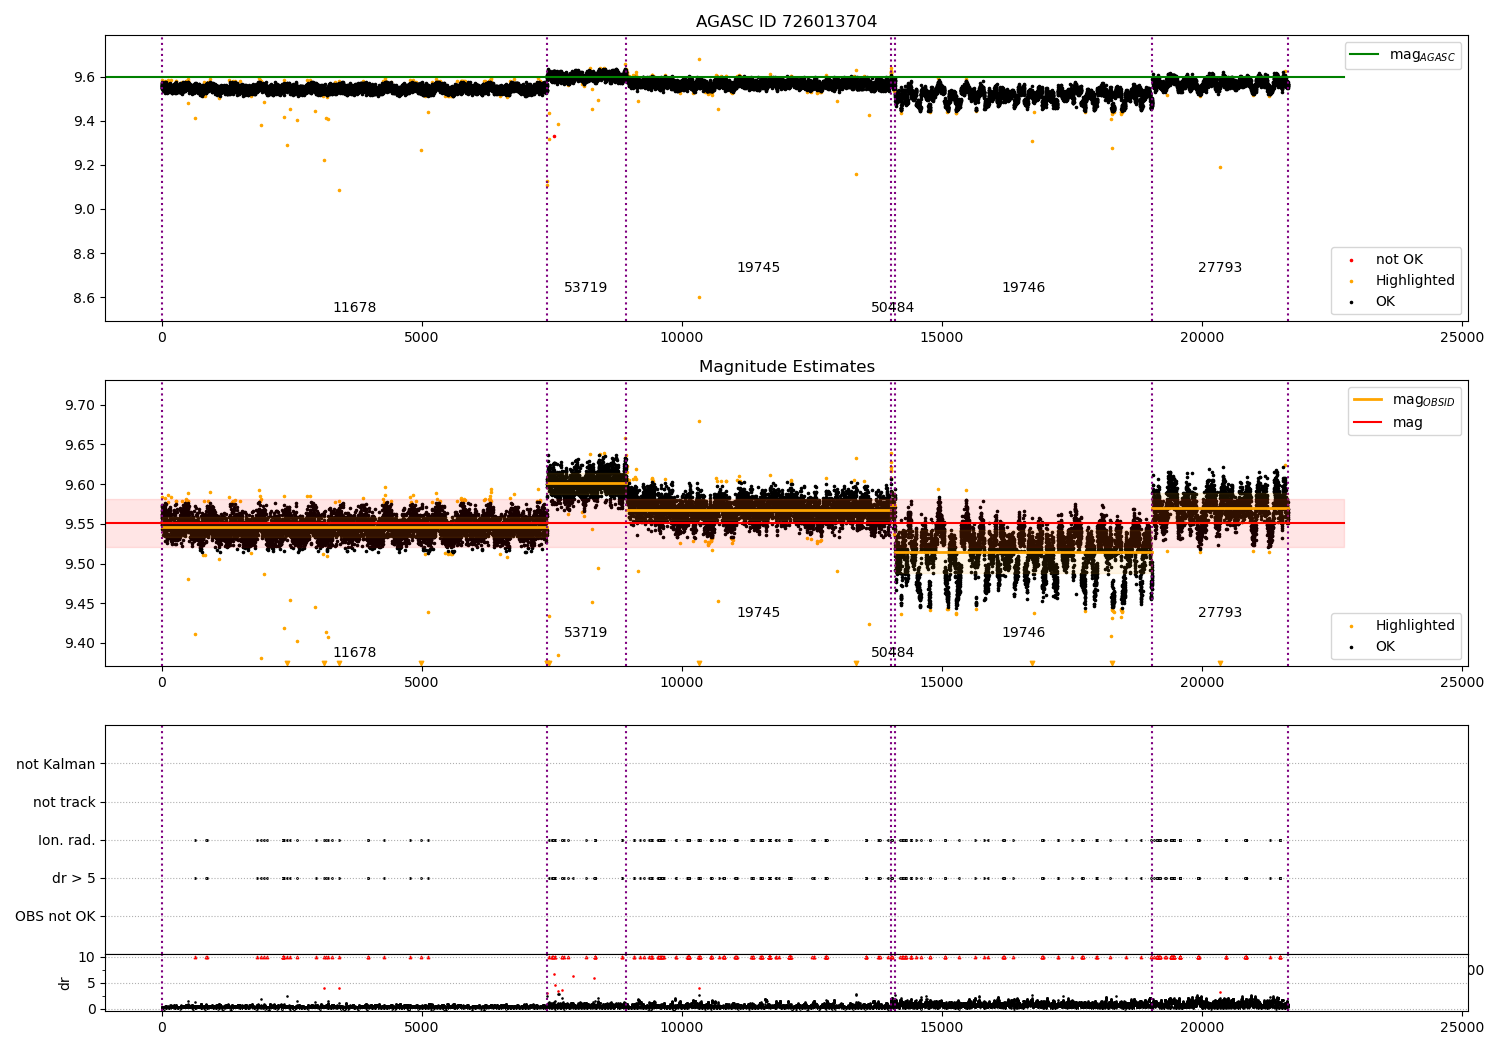Select the mag AGASC legend label

pos(1422,55)
